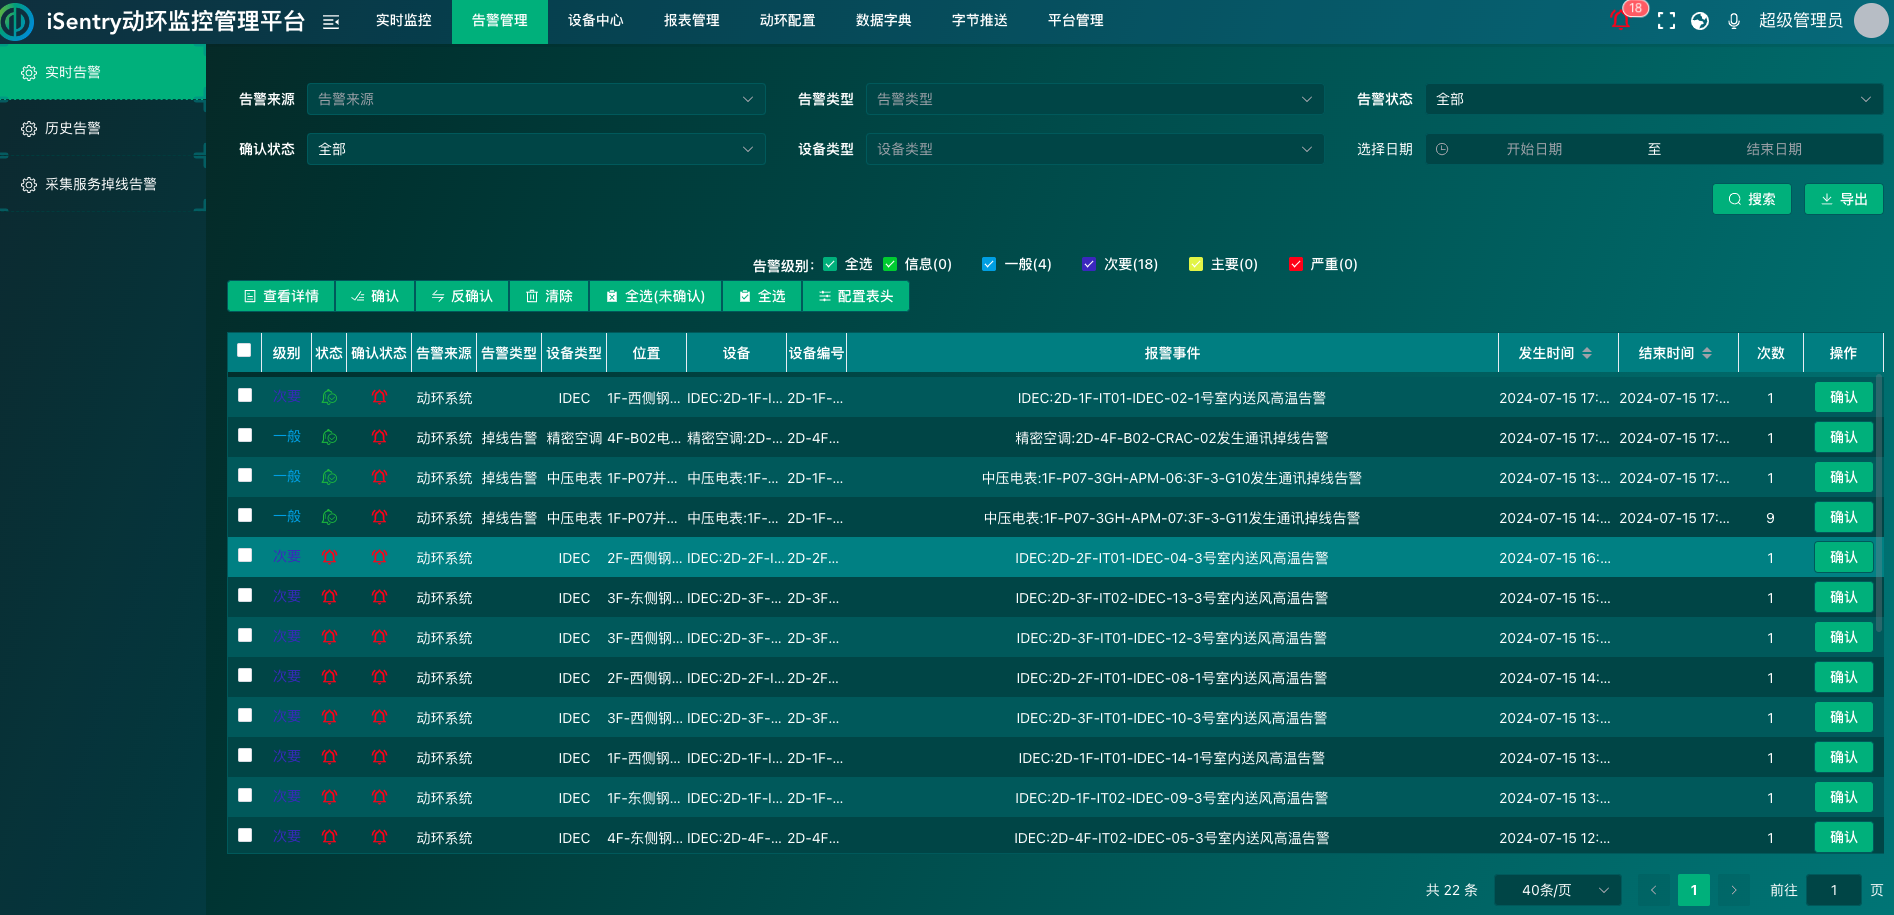Open 历史告警 in the sidebar
The height and width of the screenshot is (915, 1894).
coord(103,128)
